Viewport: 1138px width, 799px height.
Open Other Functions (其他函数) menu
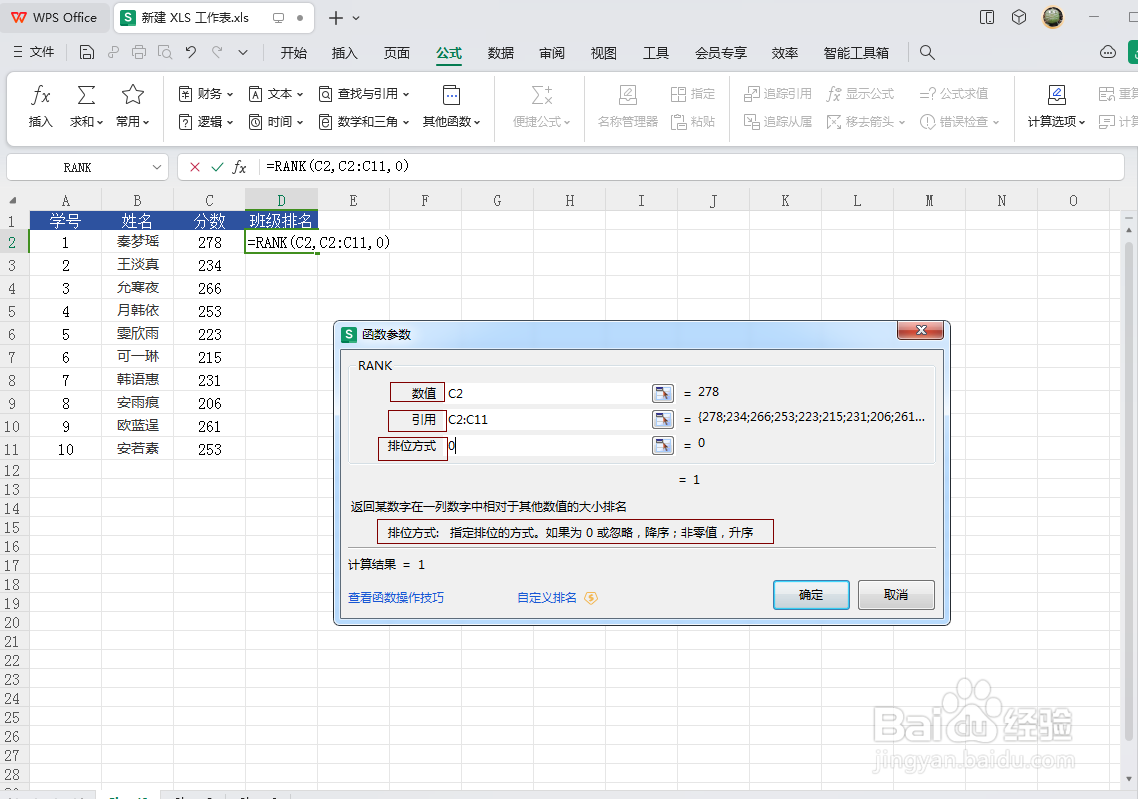pyautogui.click(x=451, y=105)
